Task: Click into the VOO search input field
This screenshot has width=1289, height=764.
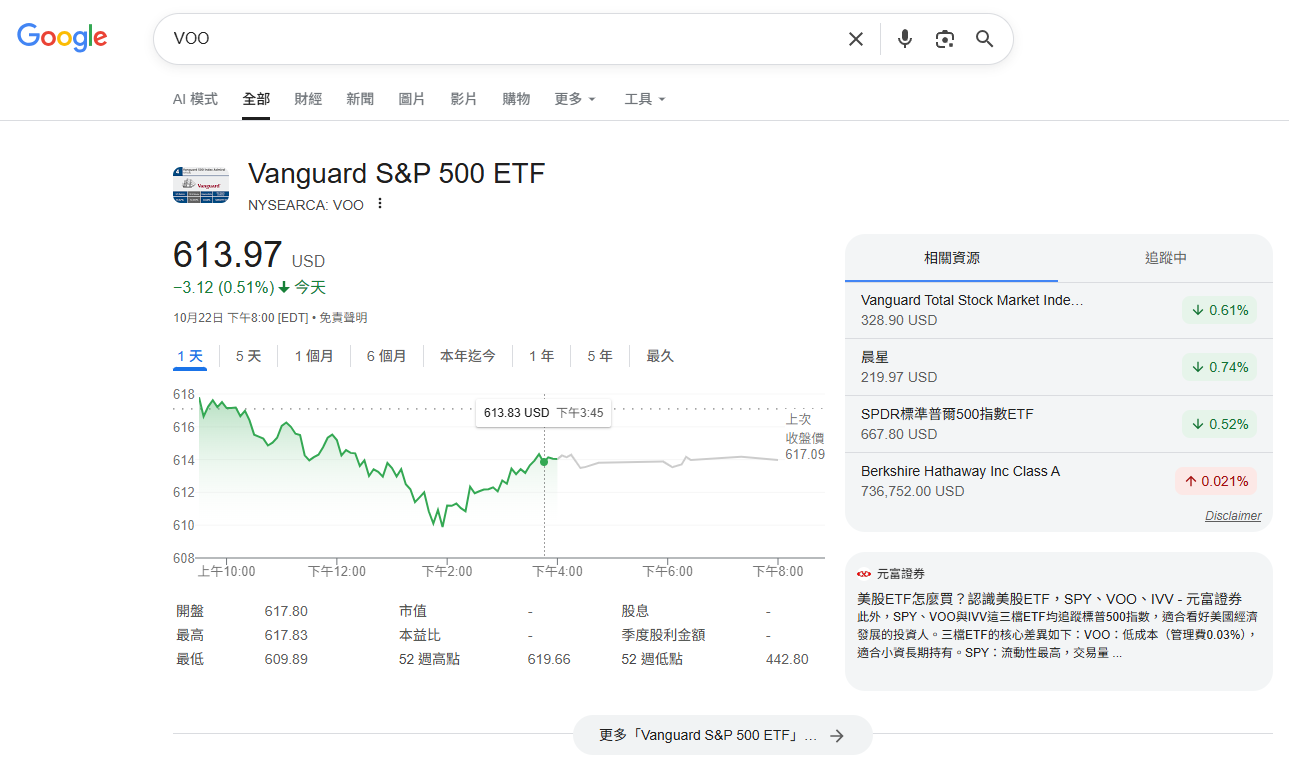Action: (500, 39)
